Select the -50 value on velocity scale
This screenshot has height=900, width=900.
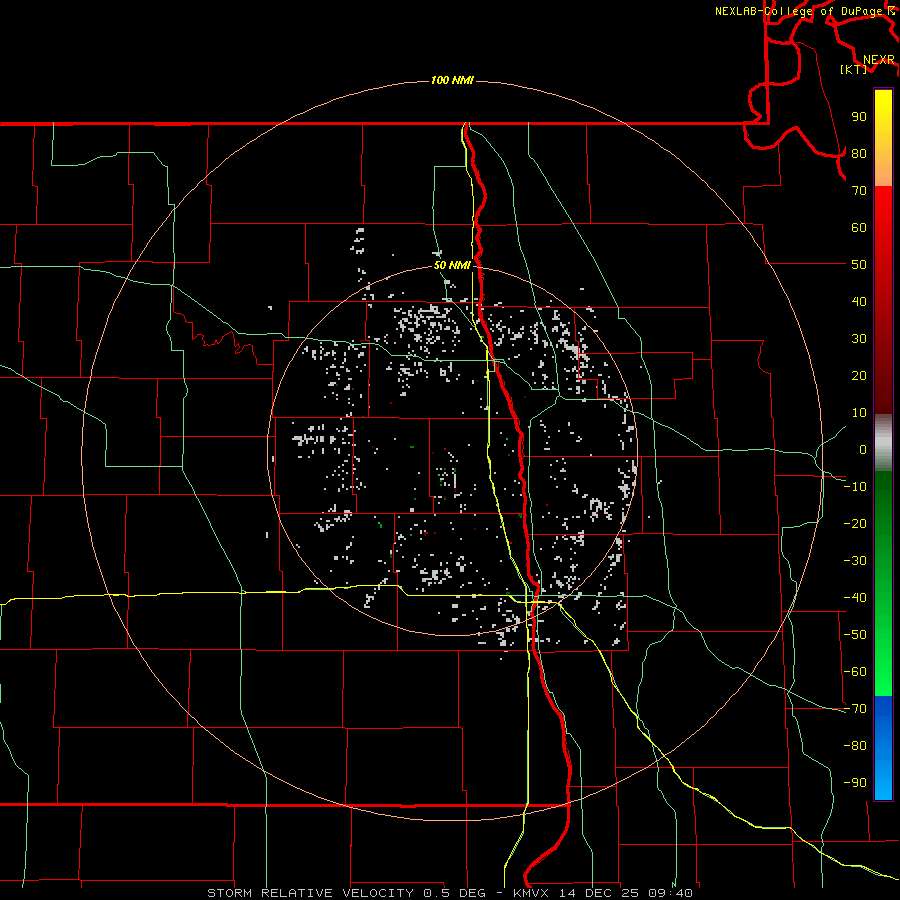[x=855, y=635]
